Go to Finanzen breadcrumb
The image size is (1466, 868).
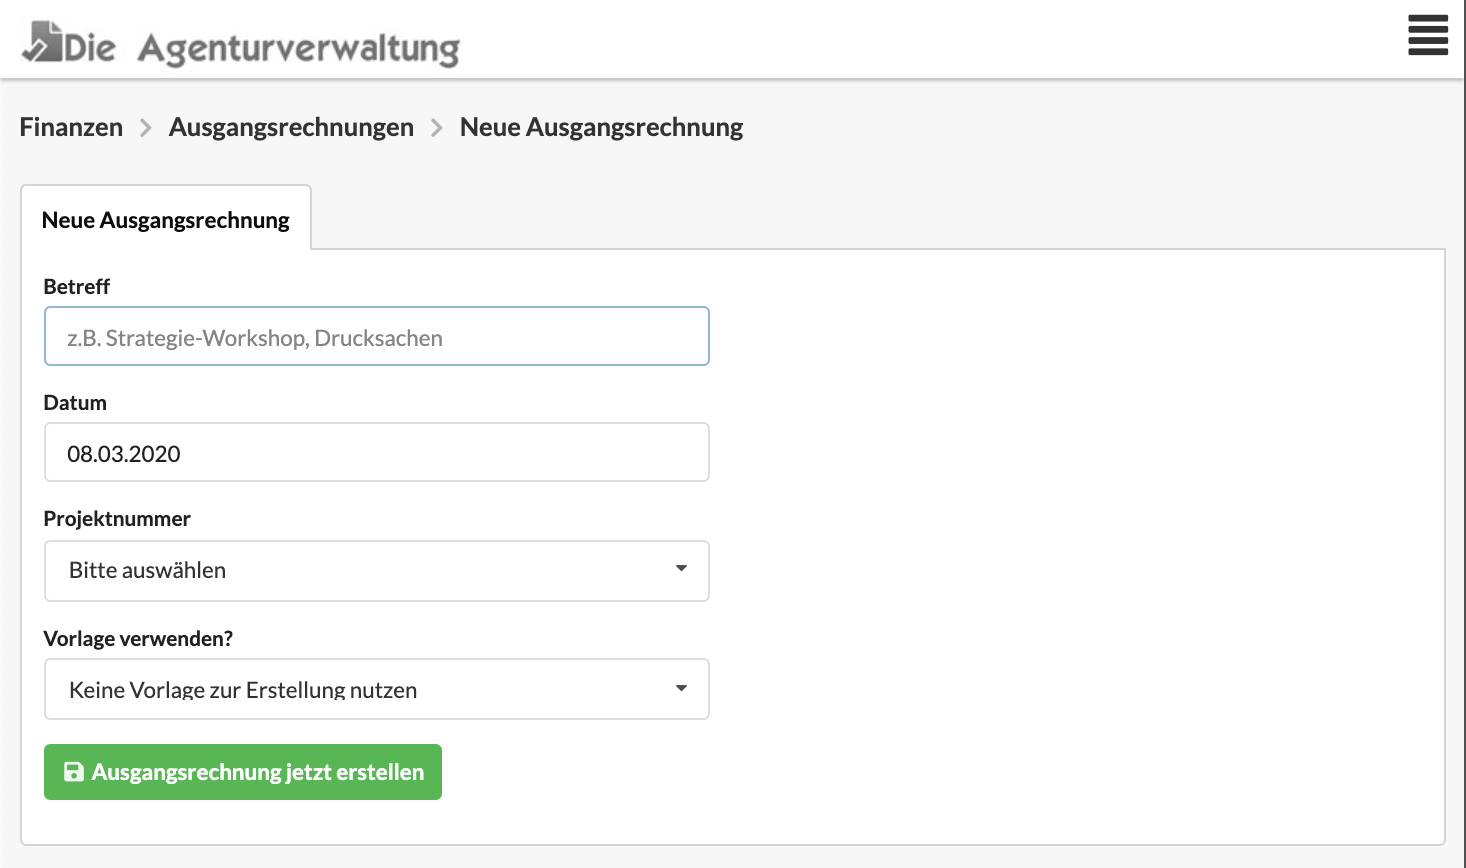(71, 127)
